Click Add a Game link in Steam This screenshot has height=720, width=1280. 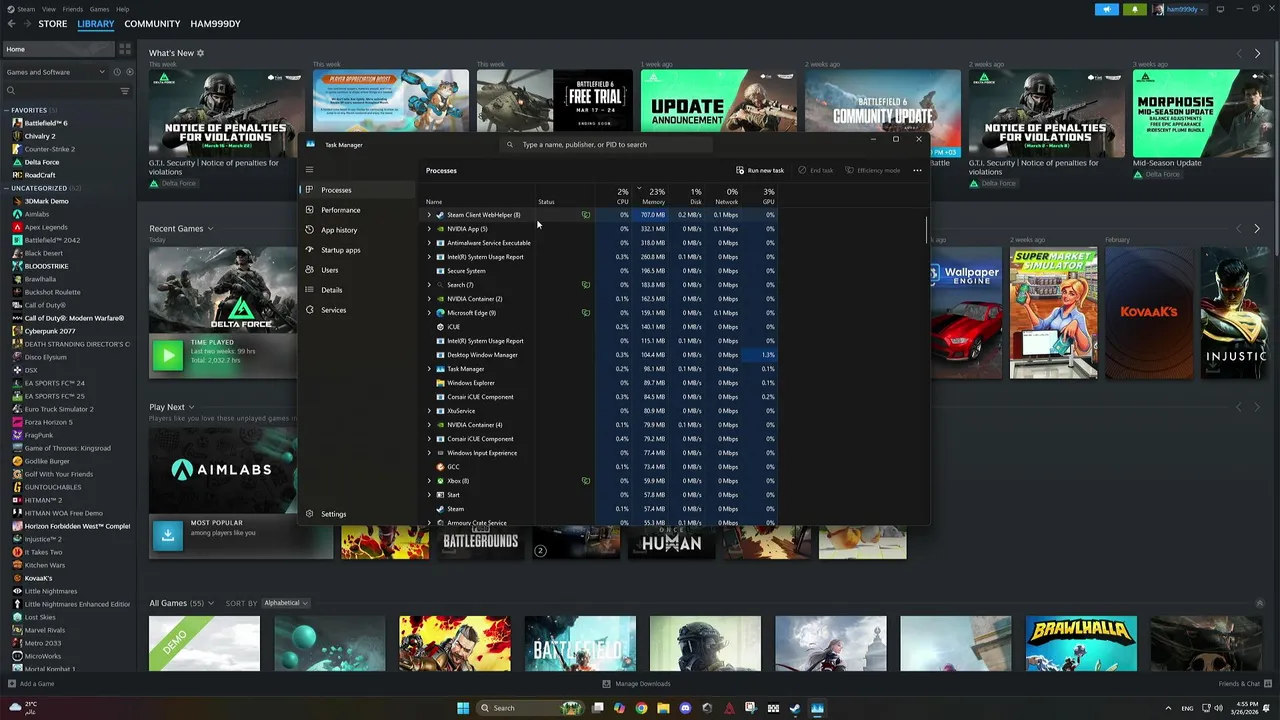tap(31, 684)
